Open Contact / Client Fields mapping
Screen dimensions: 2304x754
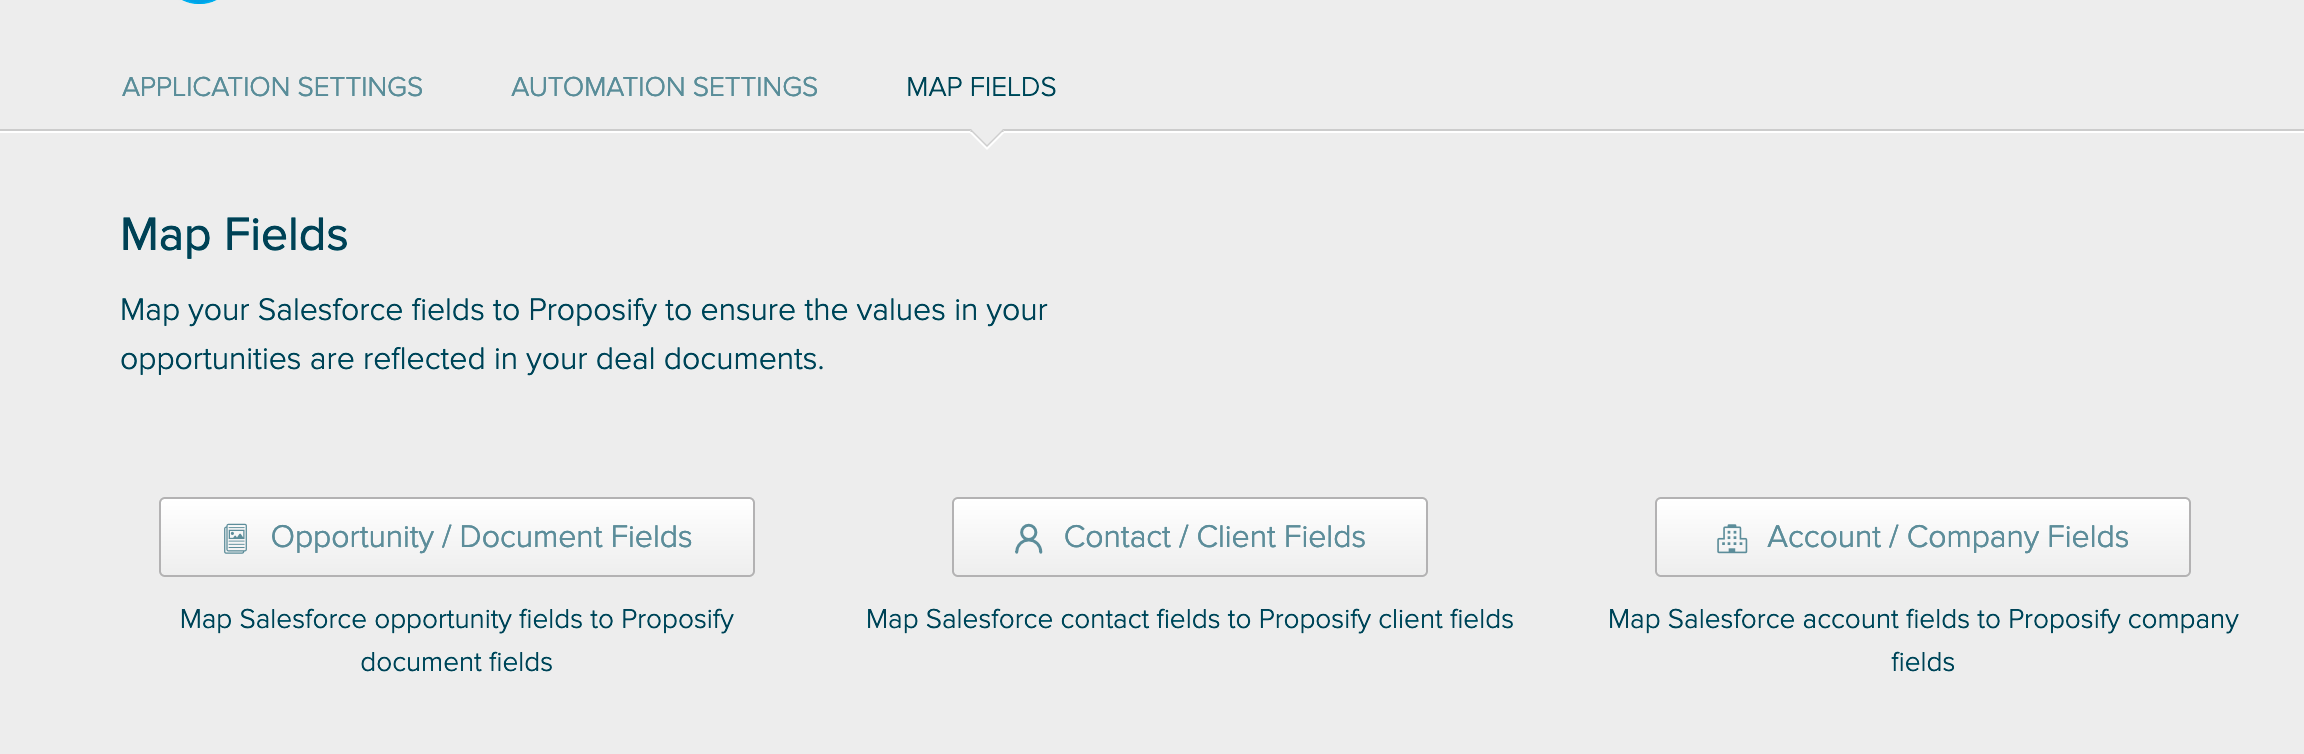pos(1190,537)
